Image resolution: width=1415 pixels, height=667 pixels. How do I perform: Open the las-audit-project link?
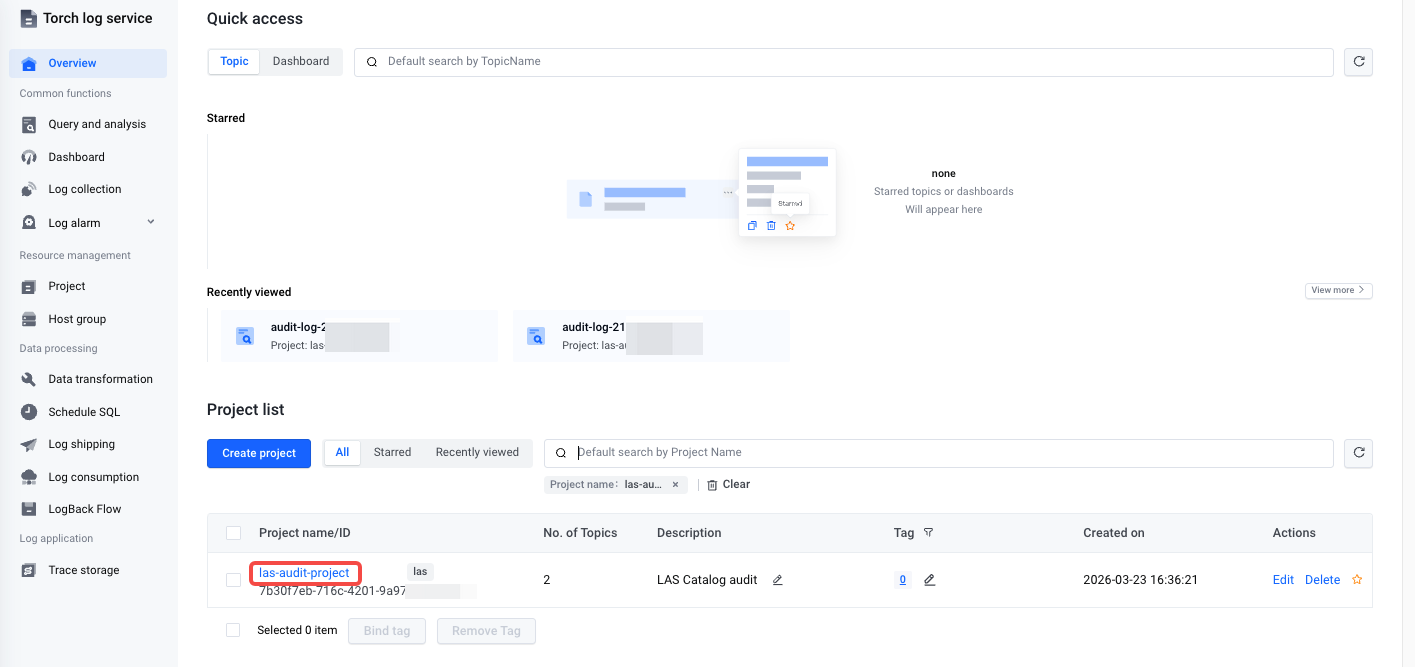tap(304, 573)
